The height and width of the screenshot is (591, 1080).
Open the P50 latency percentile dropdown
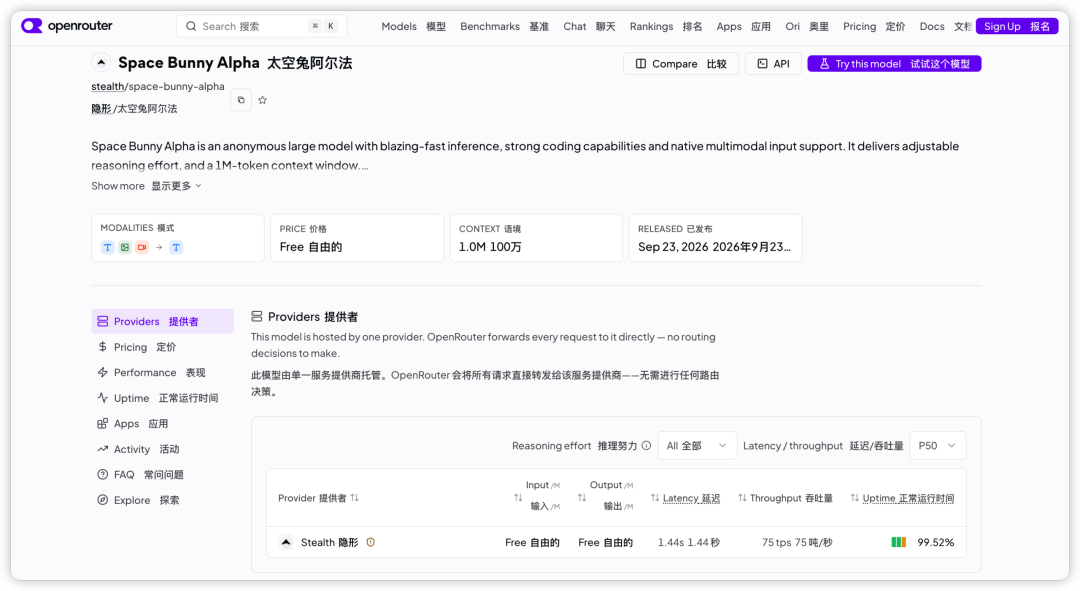point(937,446)
